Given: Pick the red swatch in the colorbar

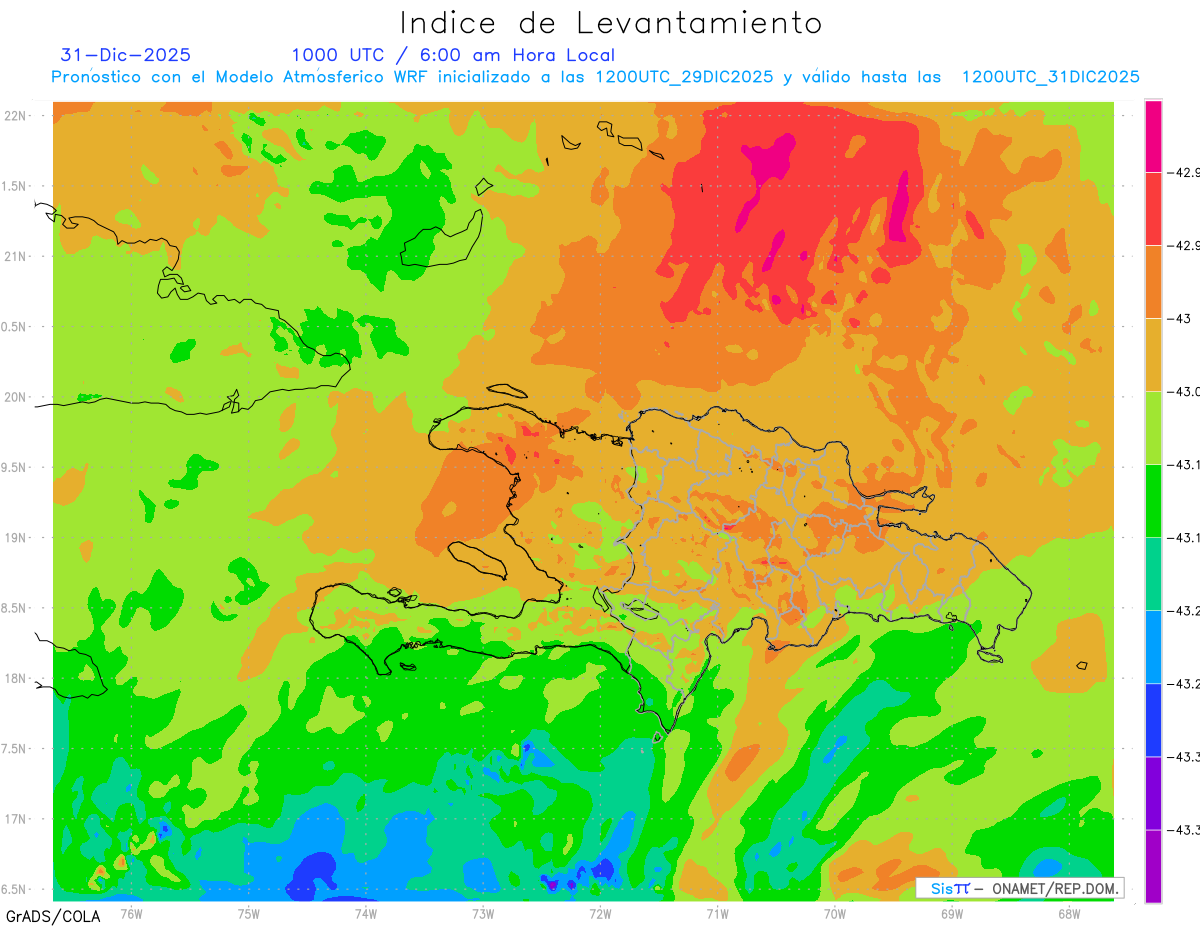Looking at the screenshot, I should pyautogui.click(x=1154, y=209).
